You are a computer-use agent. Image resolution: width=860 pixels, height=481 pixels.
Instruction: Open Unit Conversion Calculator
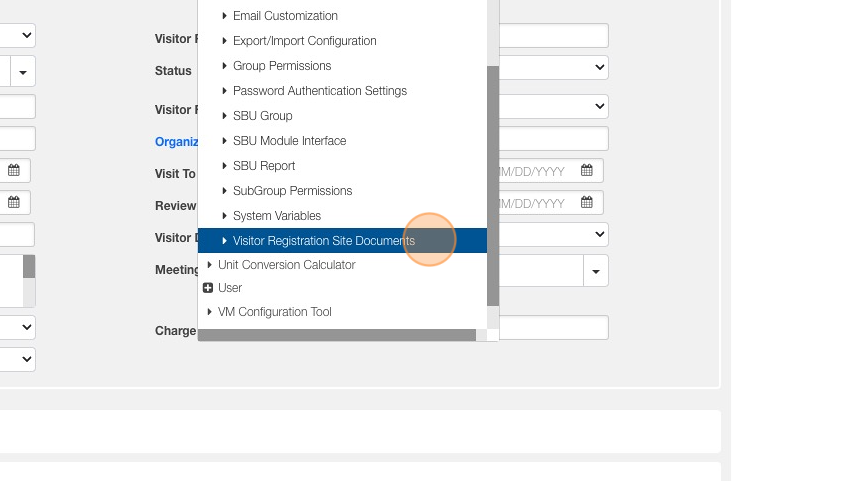tap(287, 265)
